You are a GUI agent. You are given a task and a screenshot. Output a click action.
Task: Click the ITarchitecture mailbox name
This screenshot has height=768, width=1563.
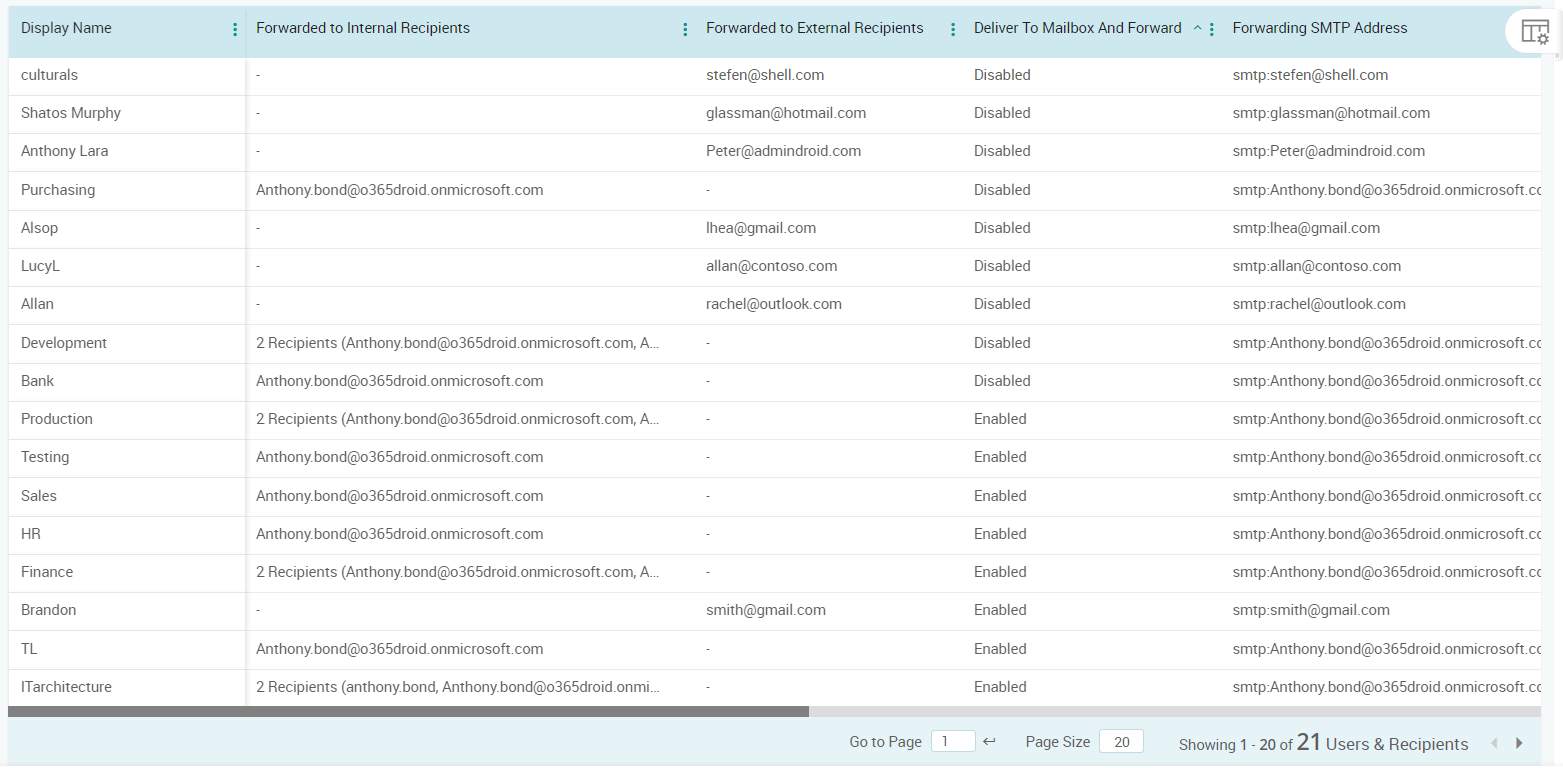(66, 687)
